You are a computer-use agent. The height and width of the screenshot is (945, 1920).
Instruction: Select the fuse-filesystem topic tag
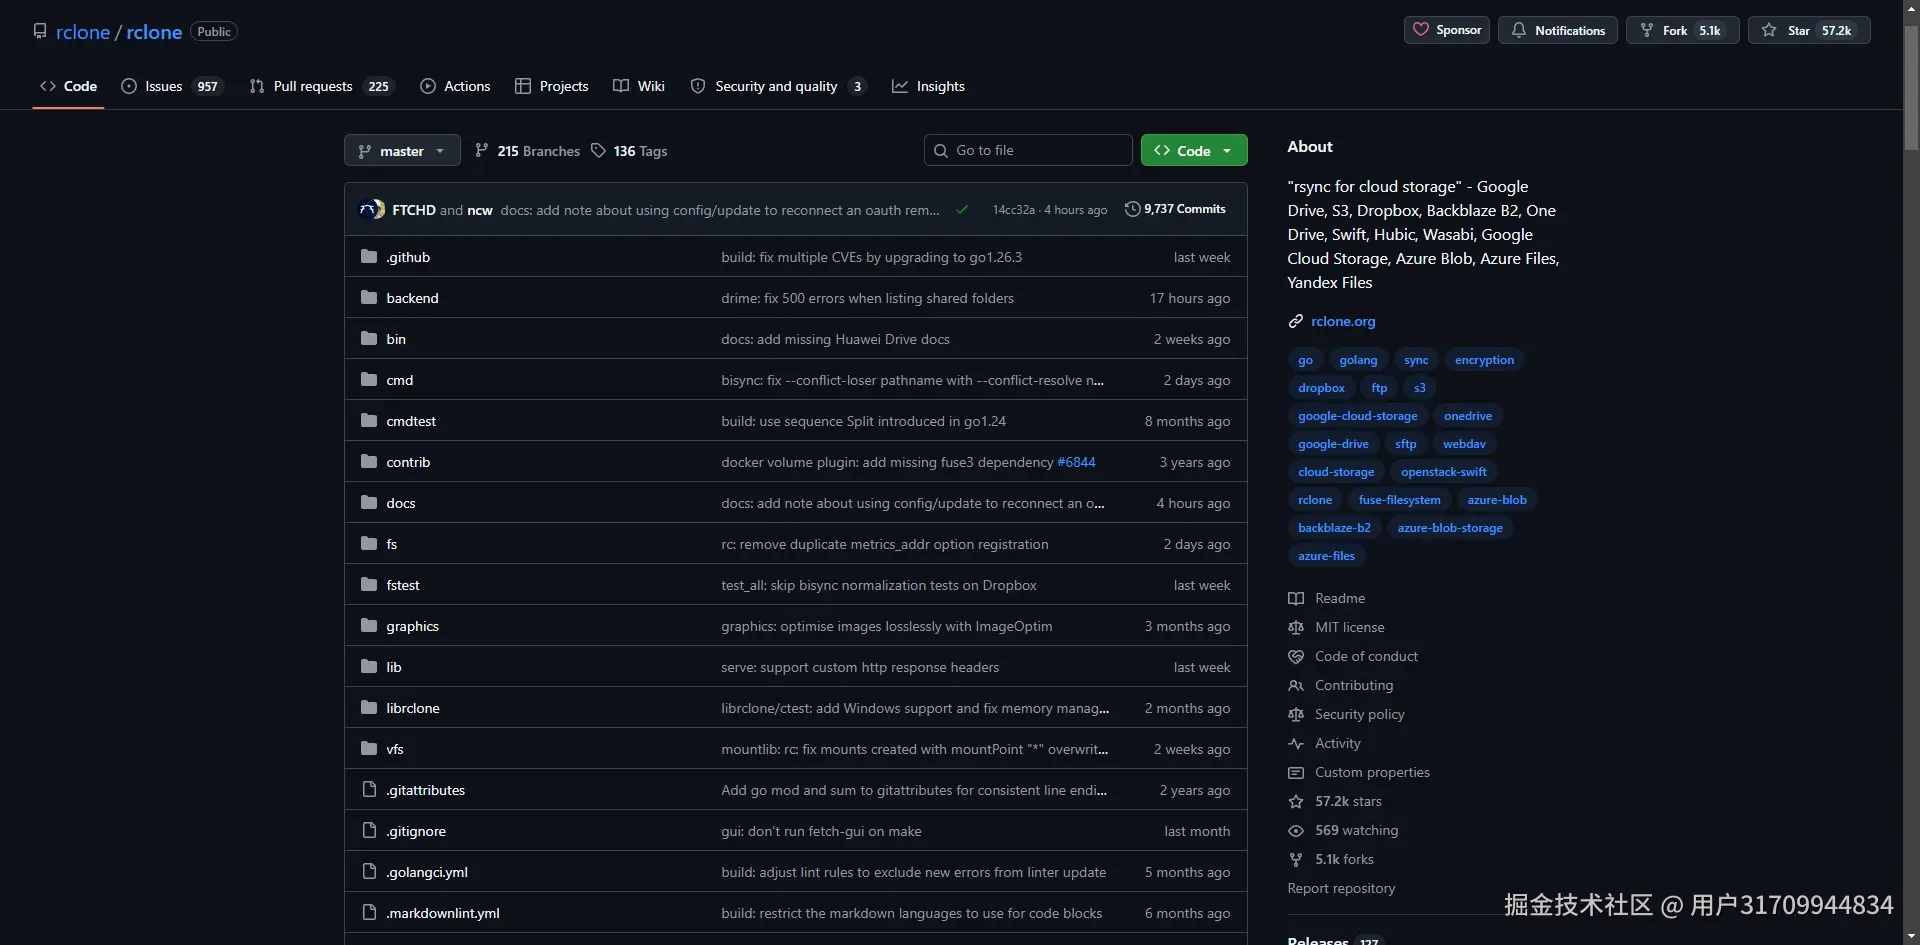coord(1399,500)
